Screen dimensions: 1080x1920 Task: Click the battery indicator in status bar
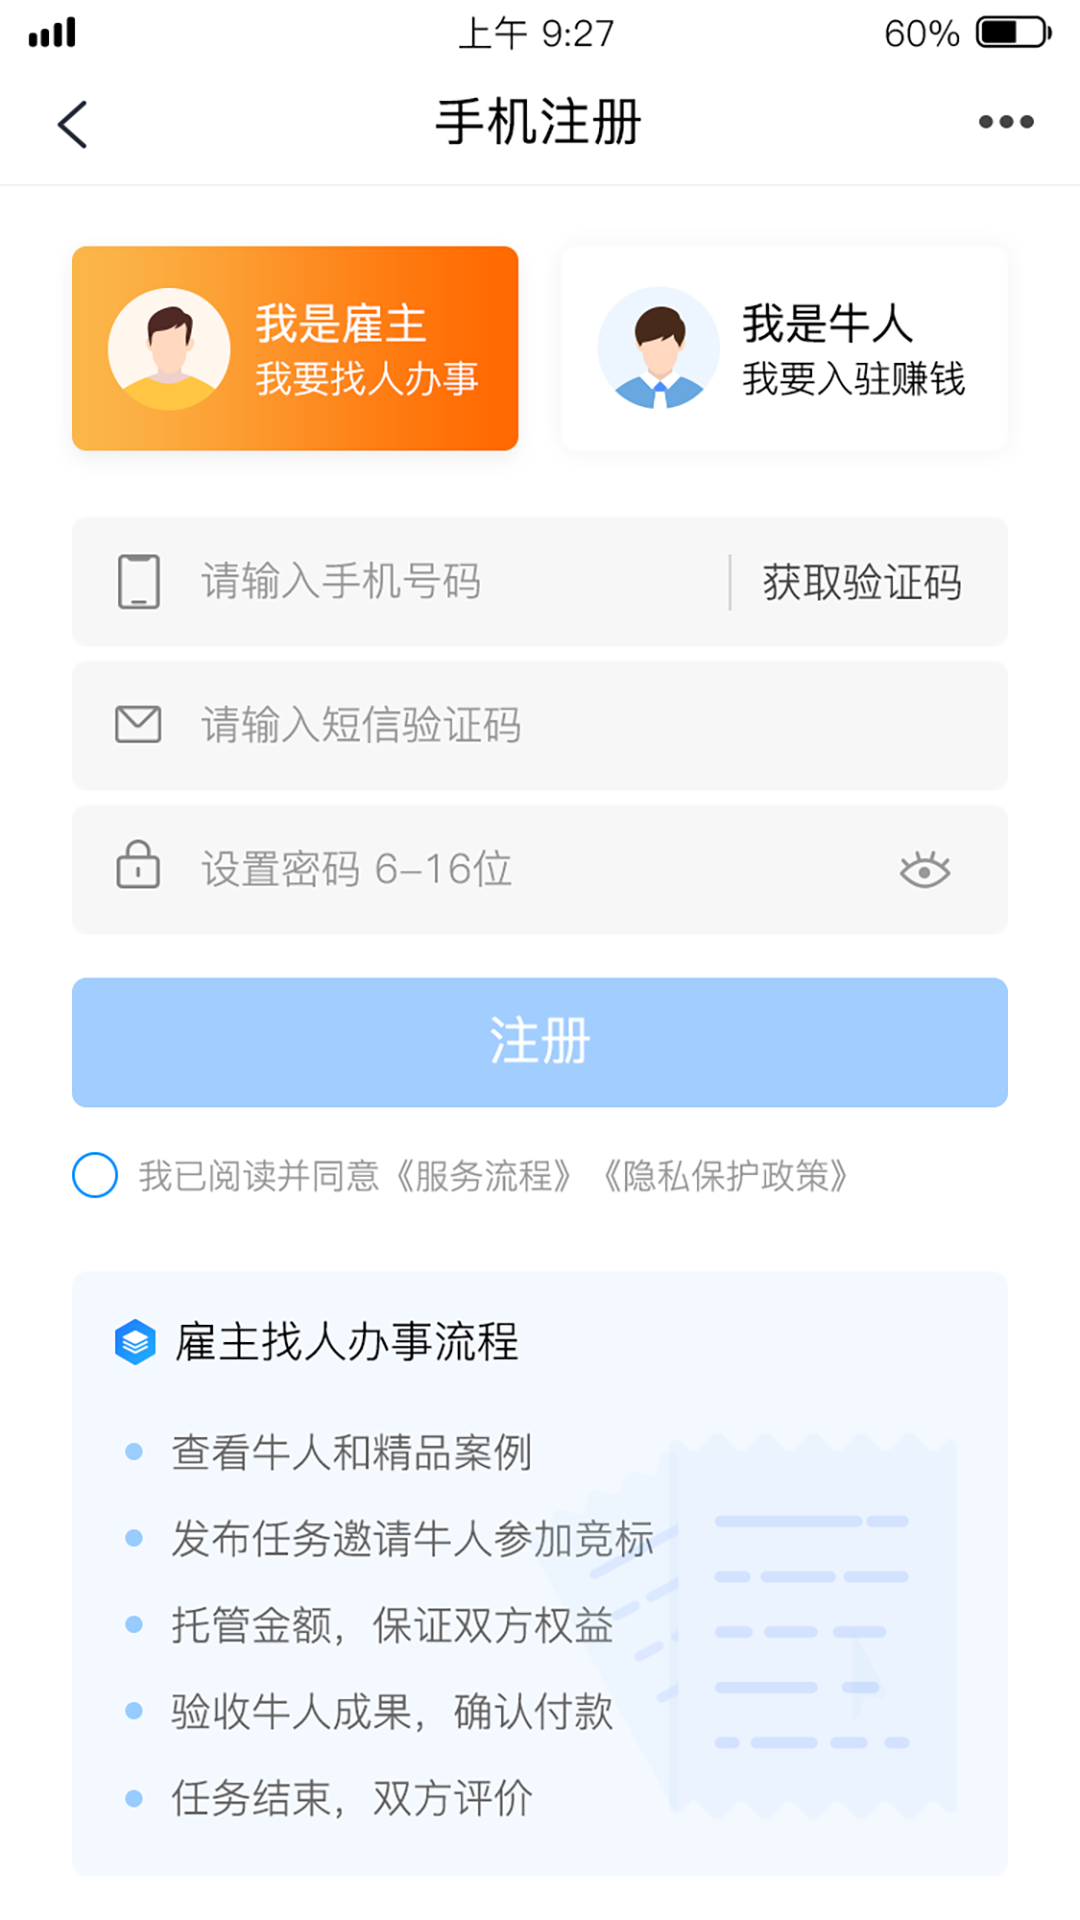pyautogui.click(x=1012, y=33)
